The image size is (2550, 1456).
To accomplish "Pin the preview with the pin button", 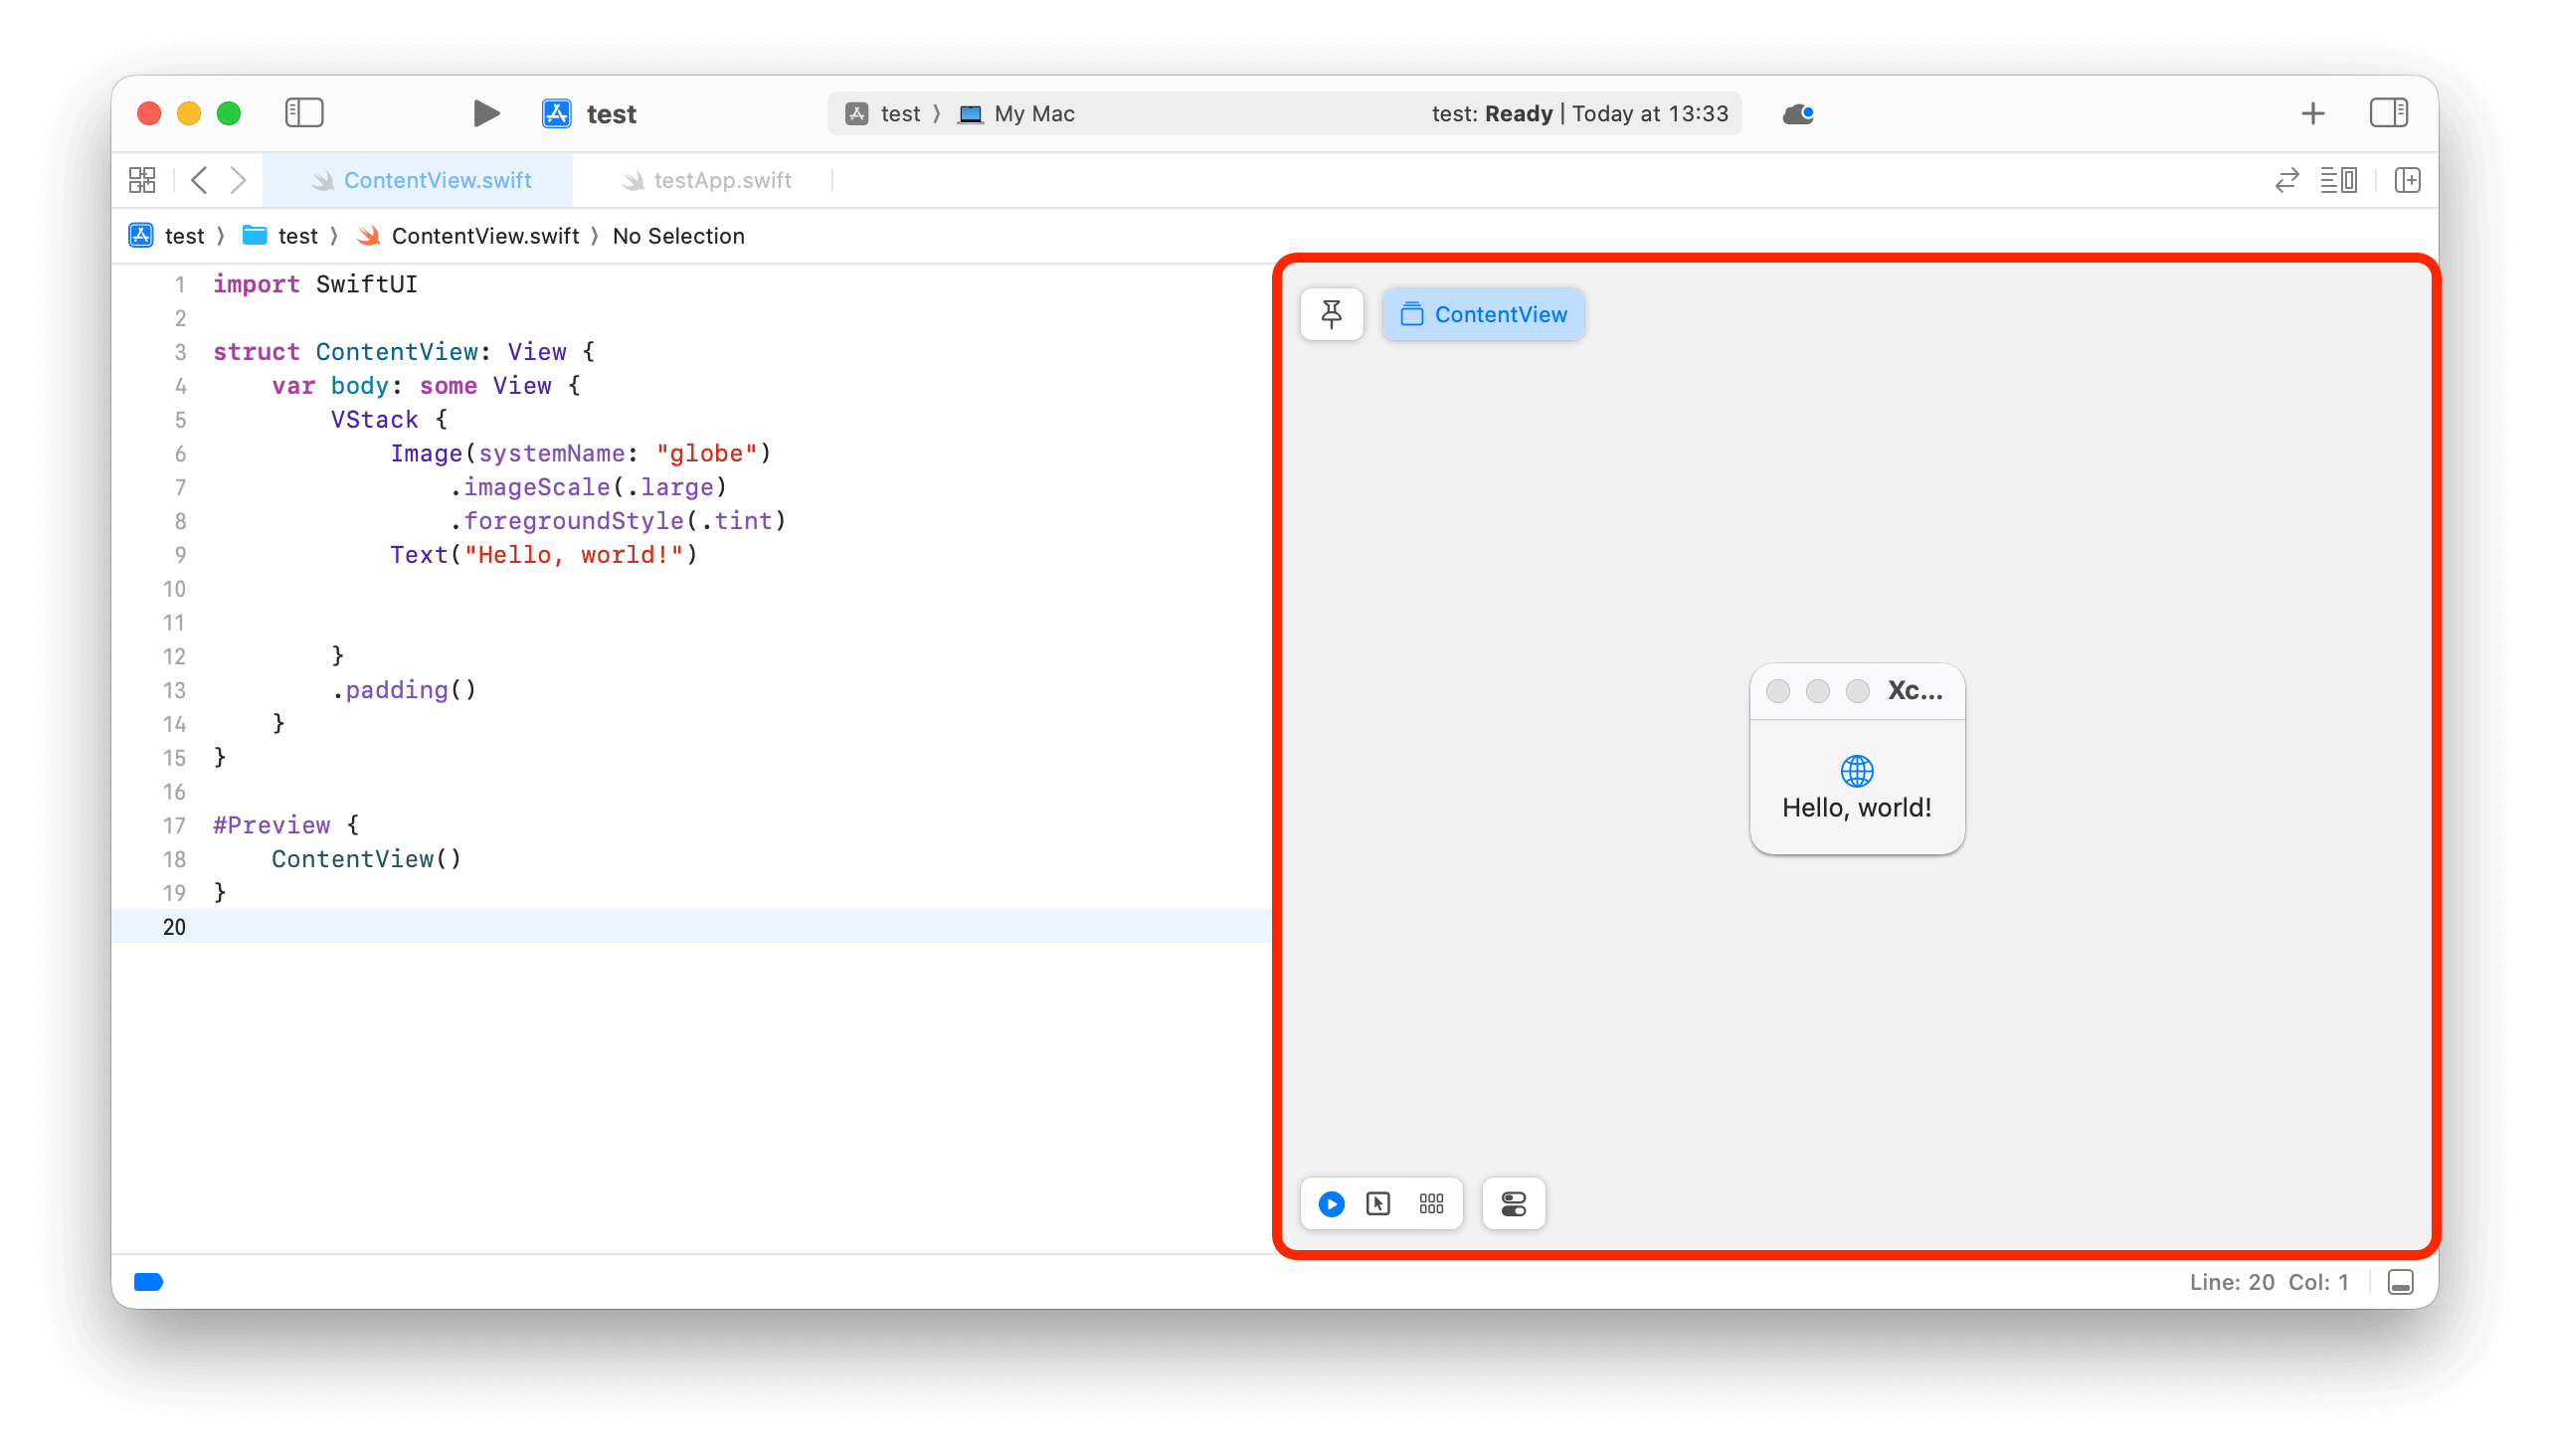I will (x=1331, y=314).
